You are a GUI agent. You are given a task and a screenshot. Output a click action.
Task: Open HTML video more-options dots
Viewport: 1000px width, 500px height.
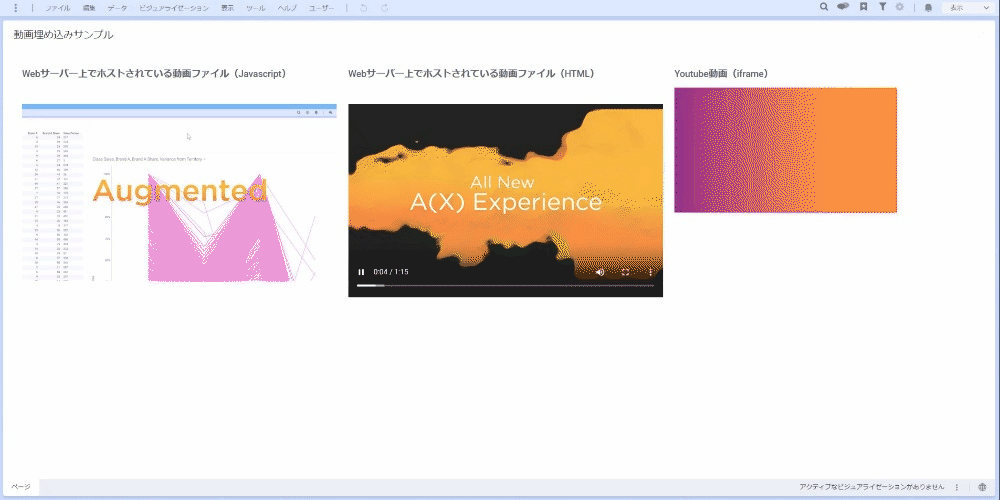click(651, 272)
